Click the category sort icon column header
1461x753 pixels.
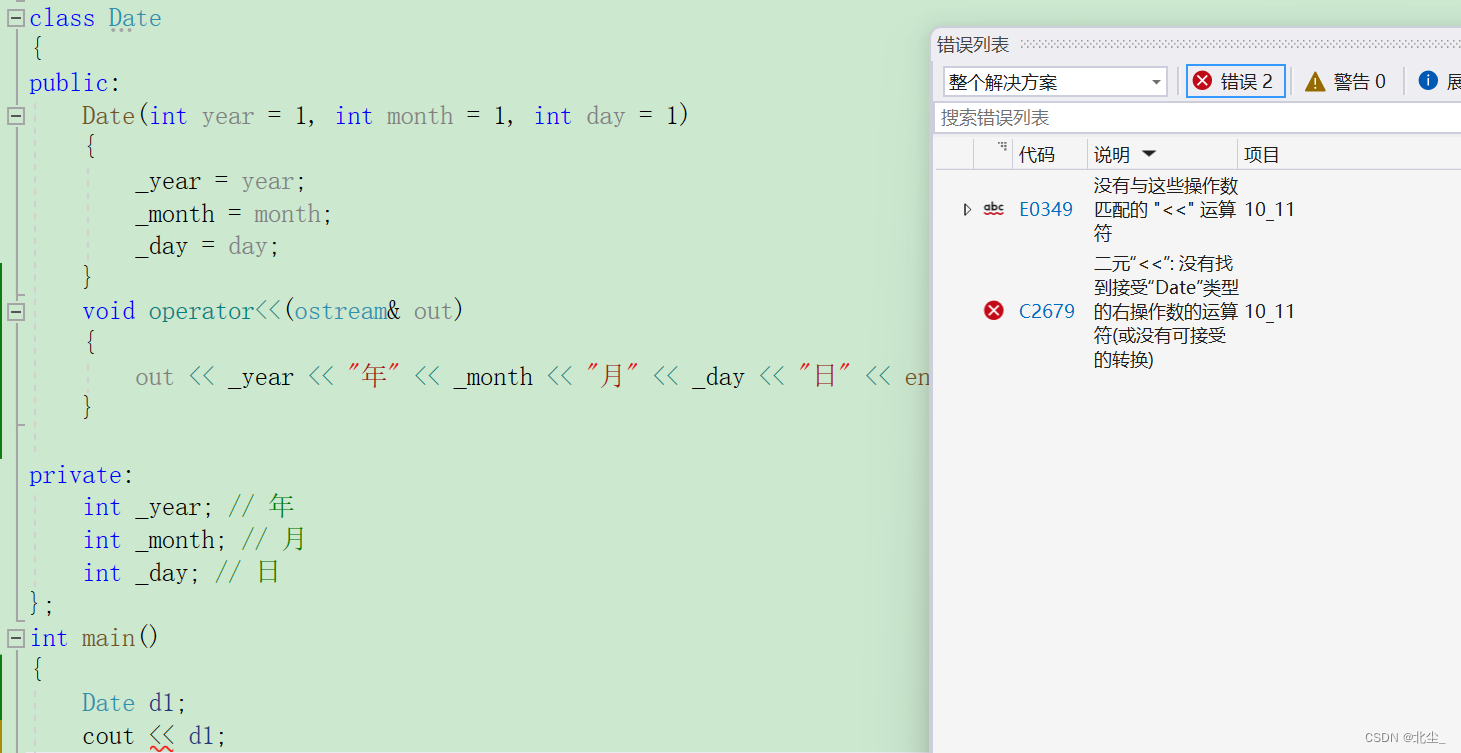point(1002,148)
